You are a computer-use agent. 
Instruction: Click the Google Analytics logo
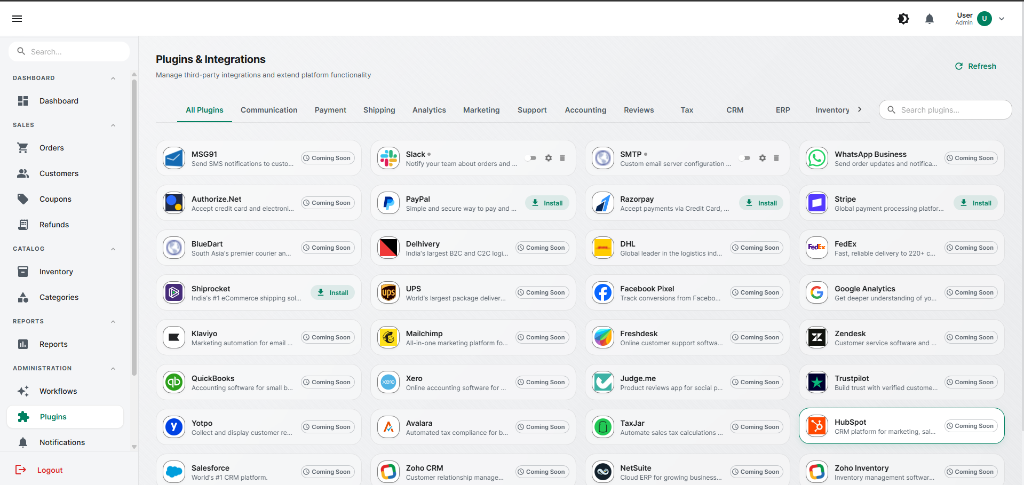click(x=816, y=292)
